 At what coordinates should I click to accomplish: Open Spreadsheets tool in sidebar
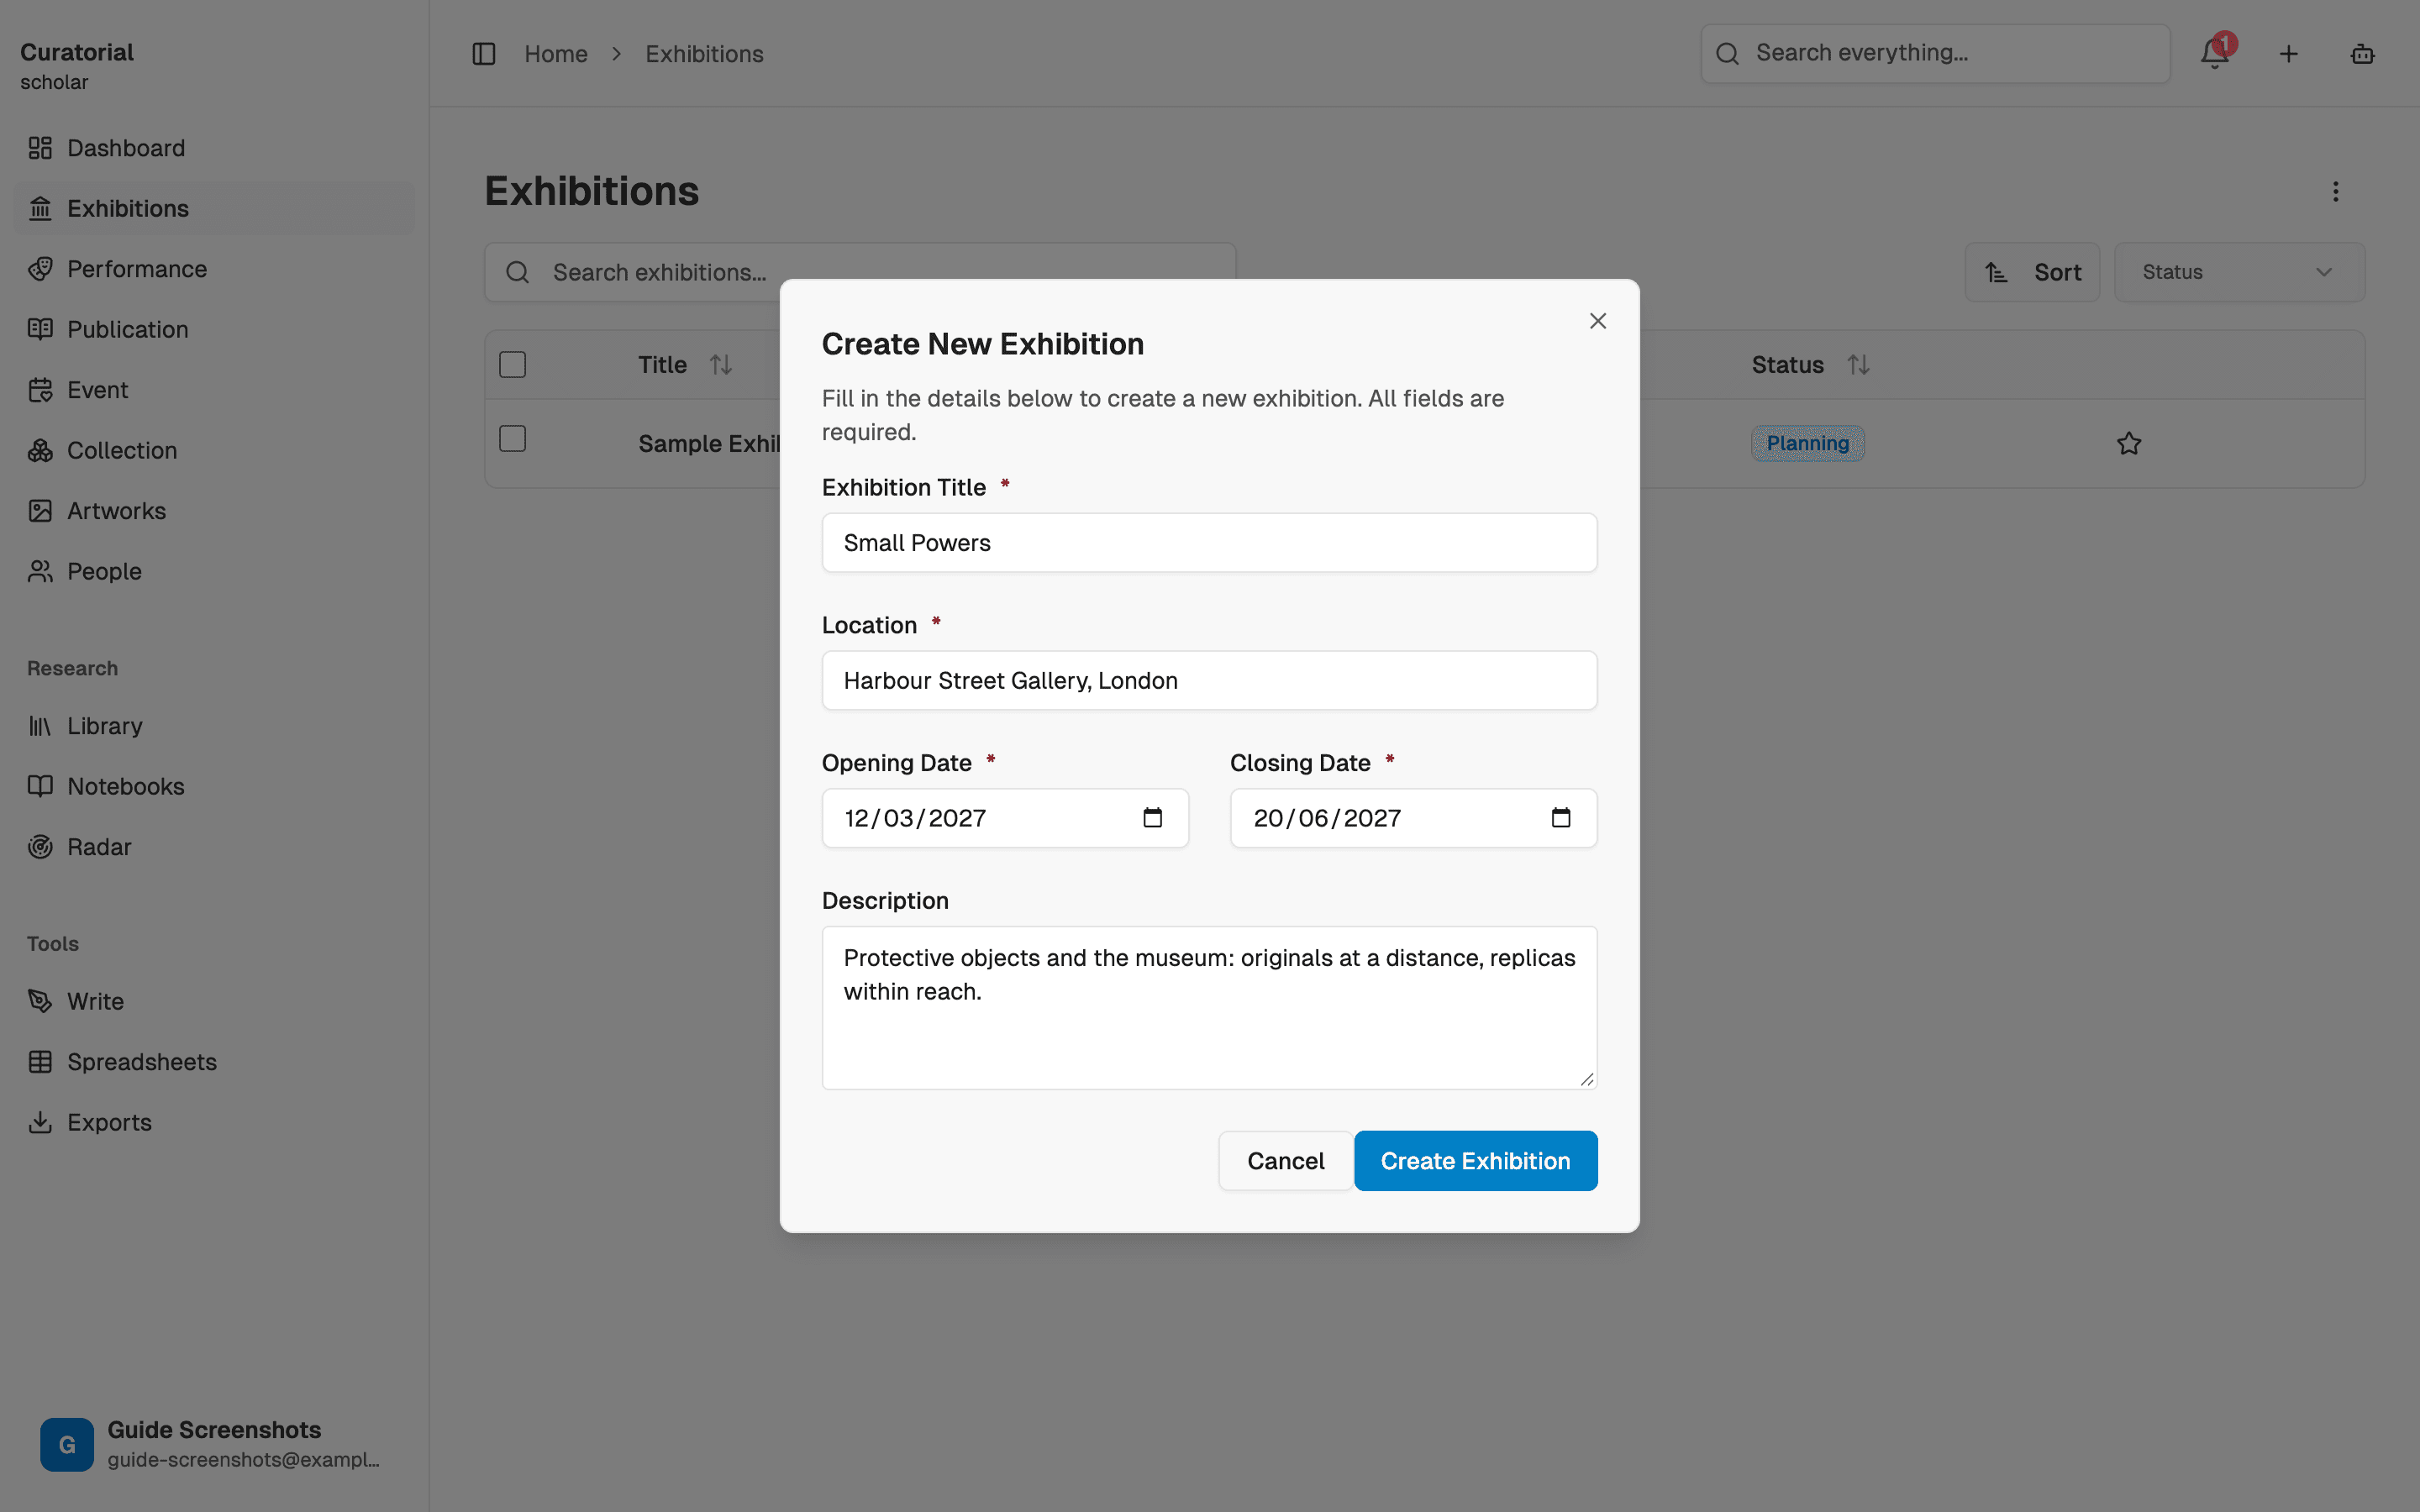pyautogui.click(x=214, y=1062)
